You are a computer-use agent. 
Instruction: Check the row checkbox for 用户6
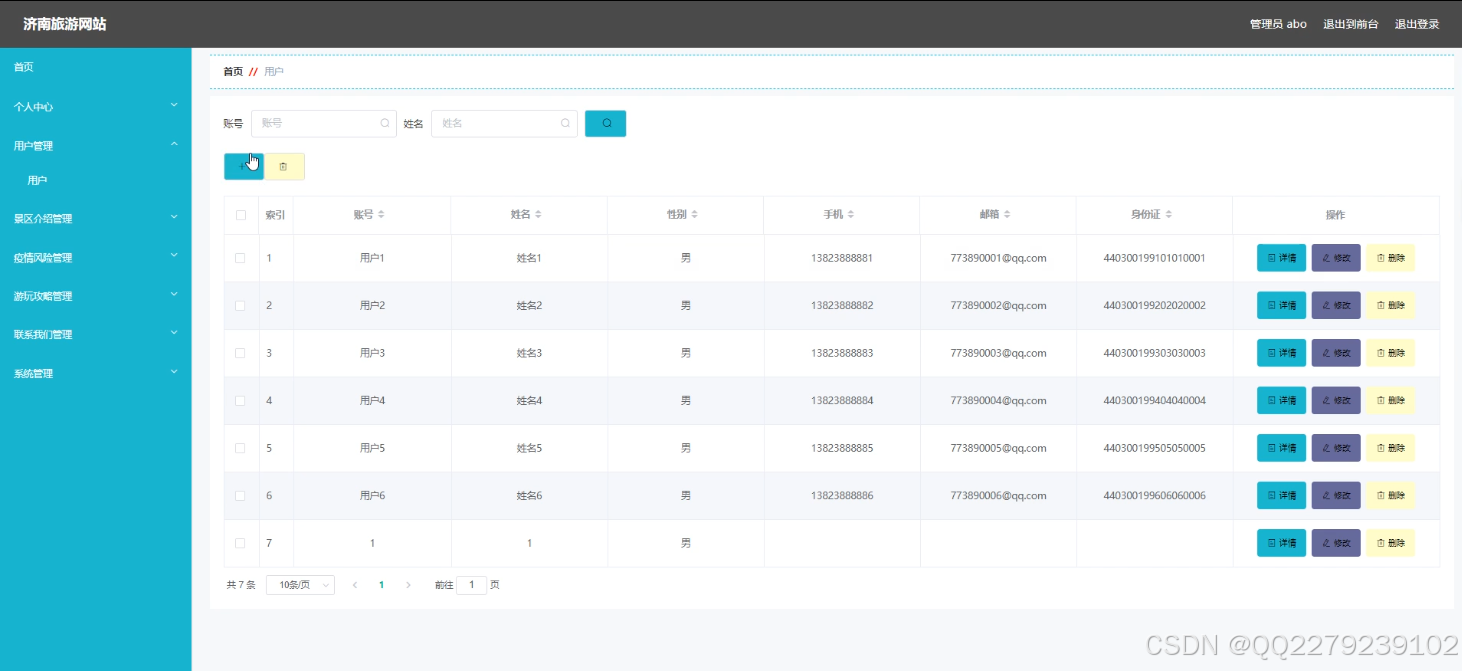point(240,495)
